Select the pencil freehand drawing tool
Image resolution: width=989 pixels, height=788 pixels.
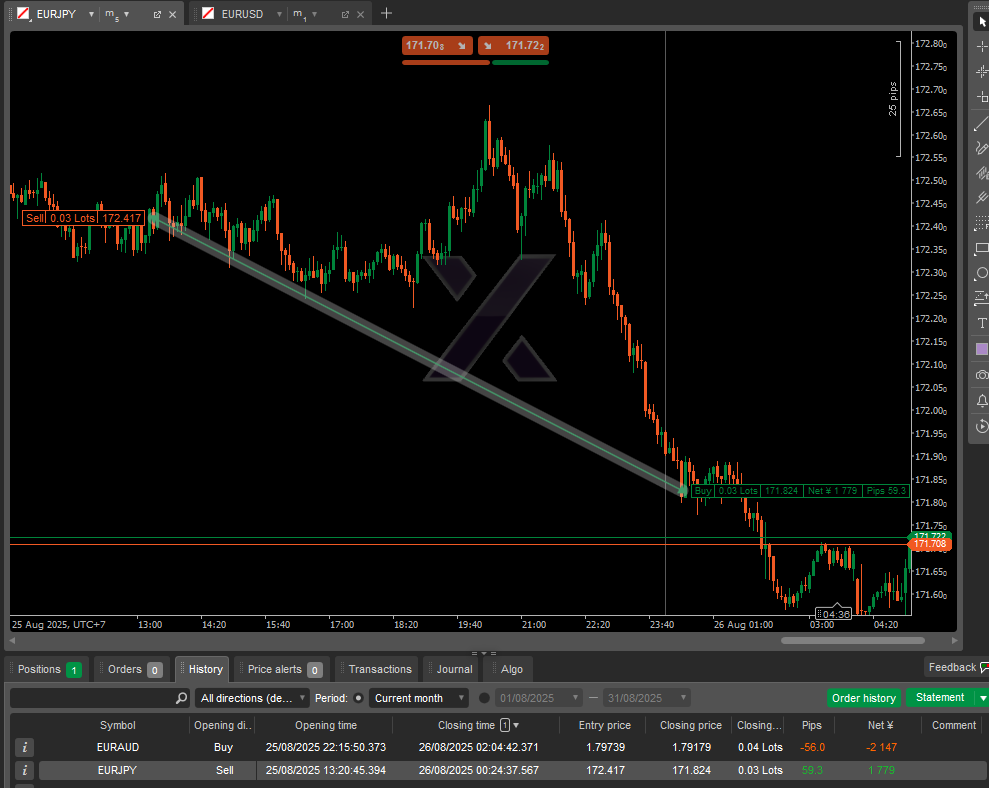981,148
